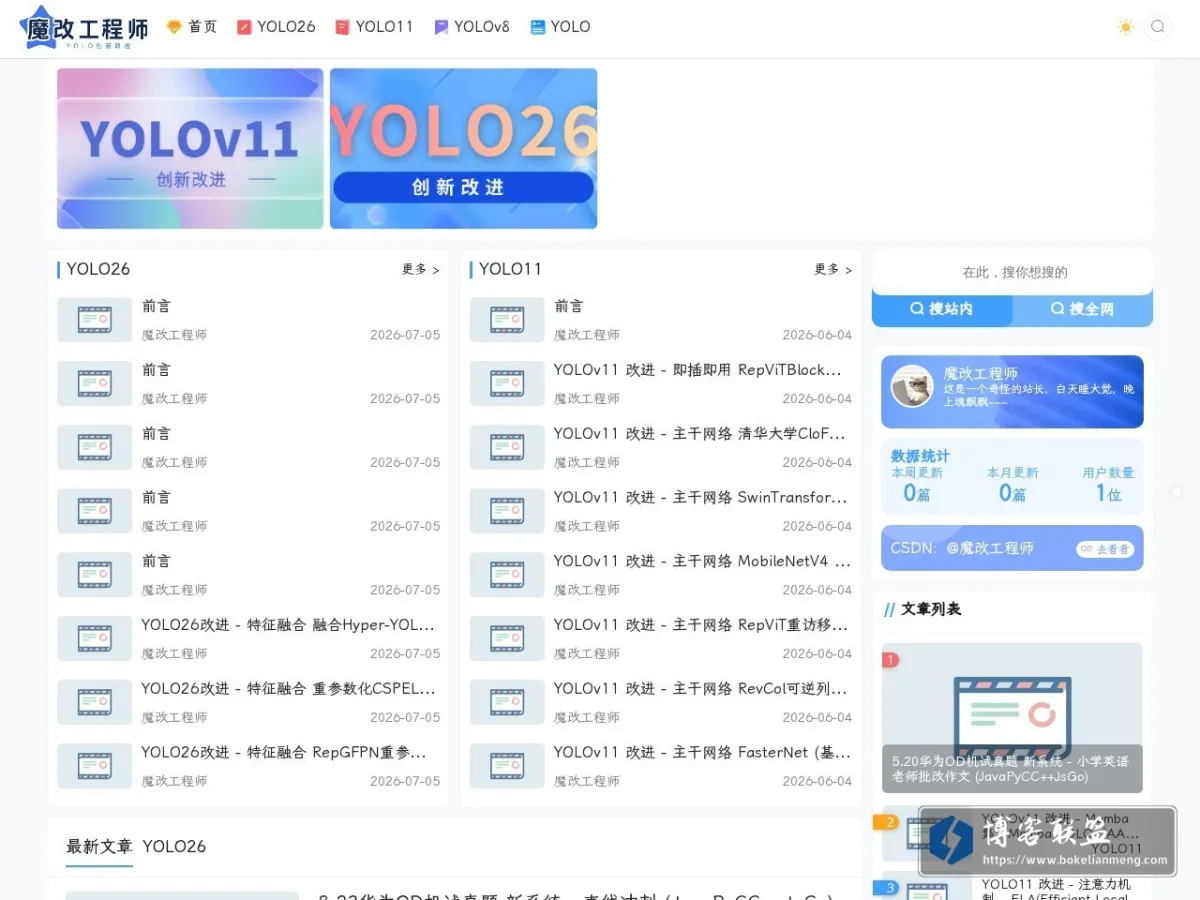This screenshot has height=900, width=1200.
Task: Open the YOLO26 navigation menu item
Action: point(276,27)
